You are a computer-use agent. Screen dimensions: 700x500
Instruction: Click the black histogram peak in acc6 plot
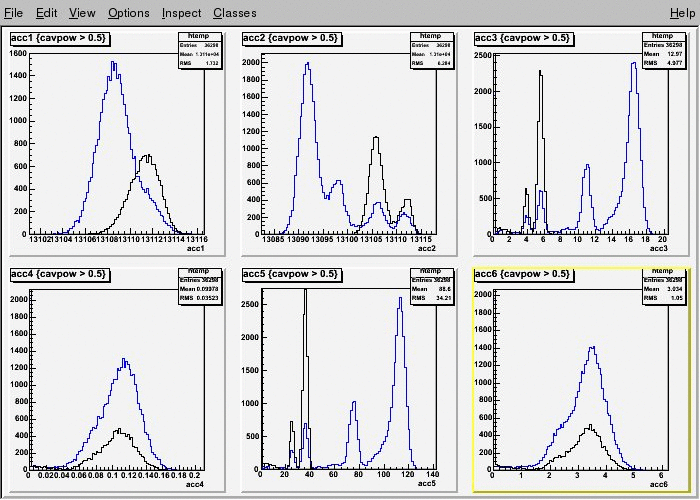[590, 425]
